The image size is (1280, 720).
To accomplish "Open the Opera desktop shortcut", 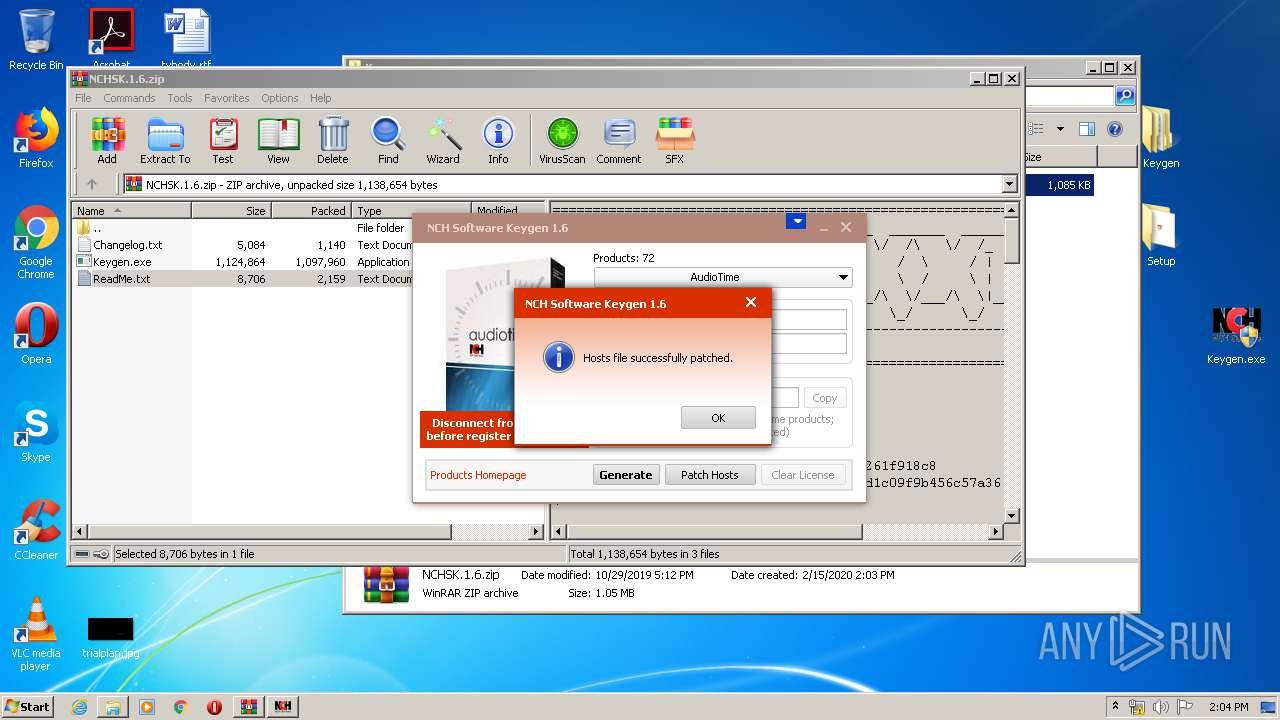I will (x=36, y=334).
